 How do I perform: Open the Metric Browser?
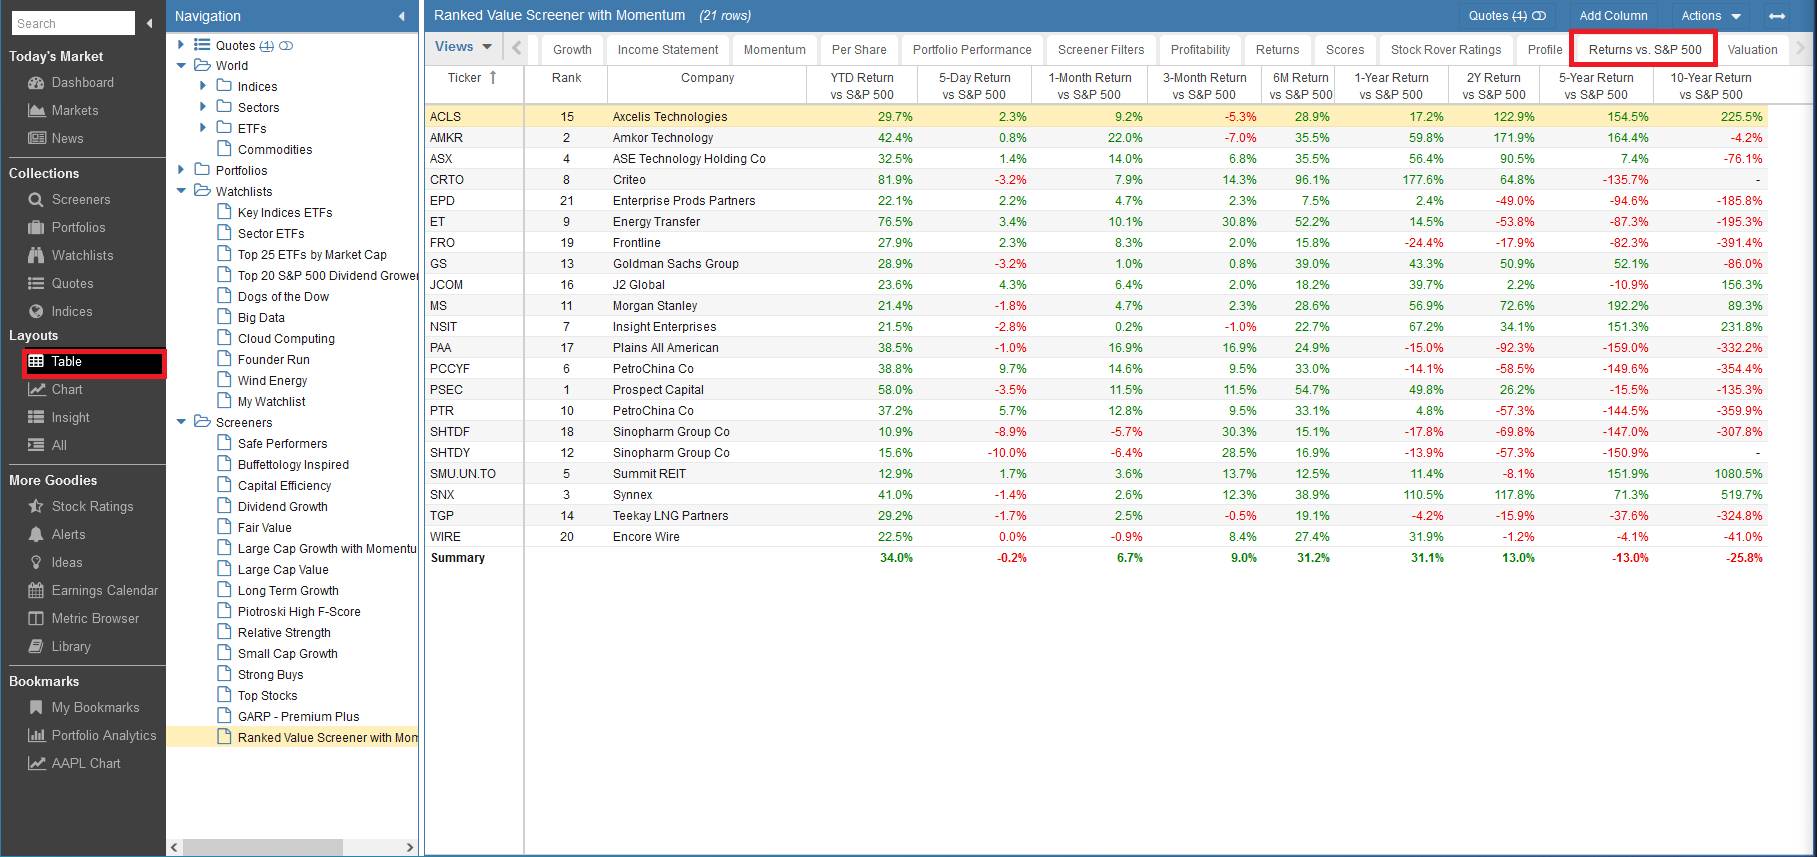pos(95,618)
